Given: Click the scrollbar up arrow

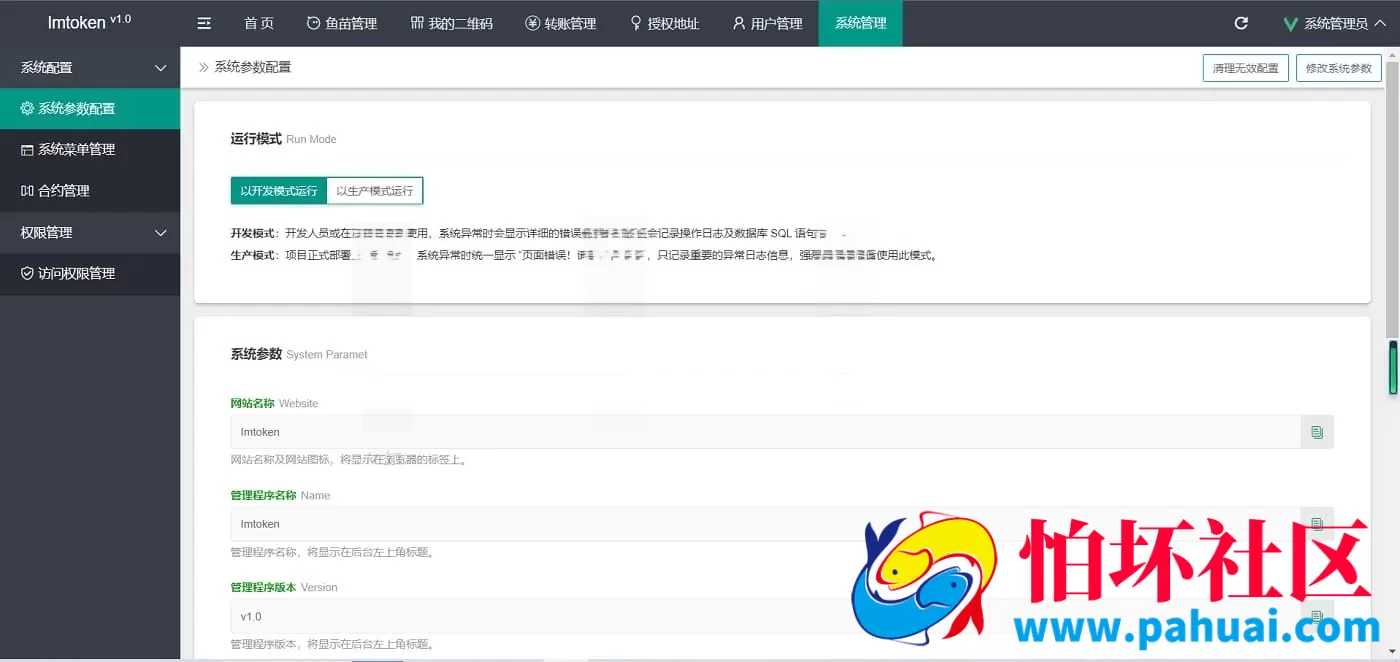Looking at the screenshot, I should (x=1392, y=53).
